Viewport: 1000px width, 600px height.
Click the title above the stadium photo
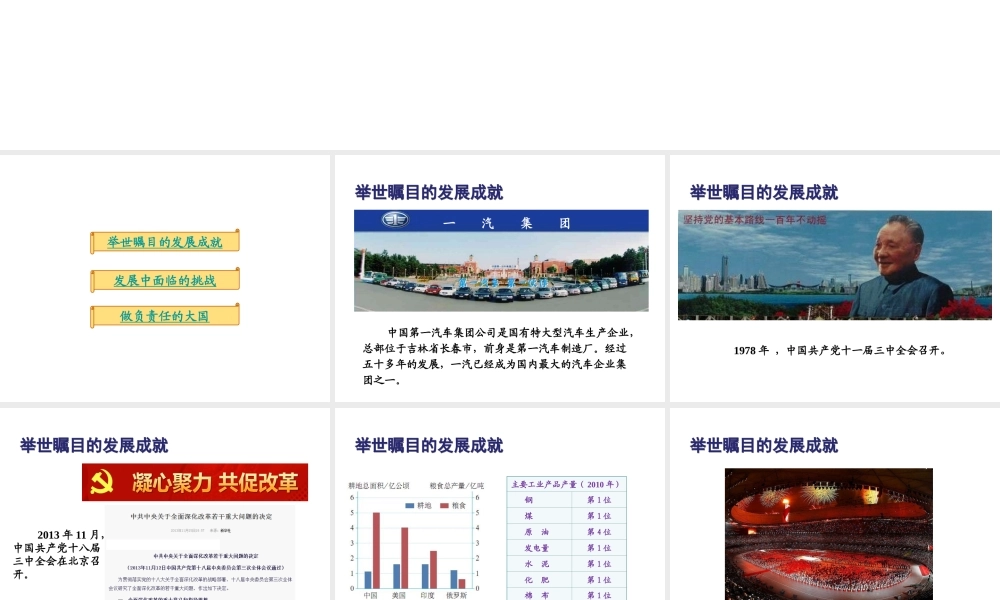pyautogui.click(x=763, y=445)
